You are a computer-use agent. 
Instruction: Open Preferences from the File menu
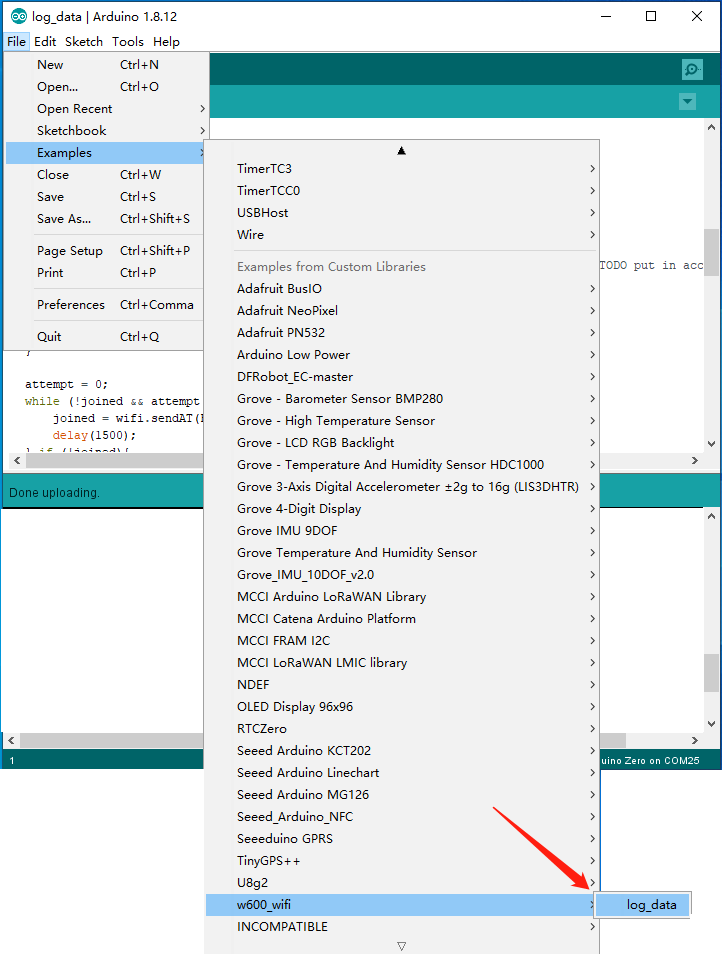tap(105, 304)
